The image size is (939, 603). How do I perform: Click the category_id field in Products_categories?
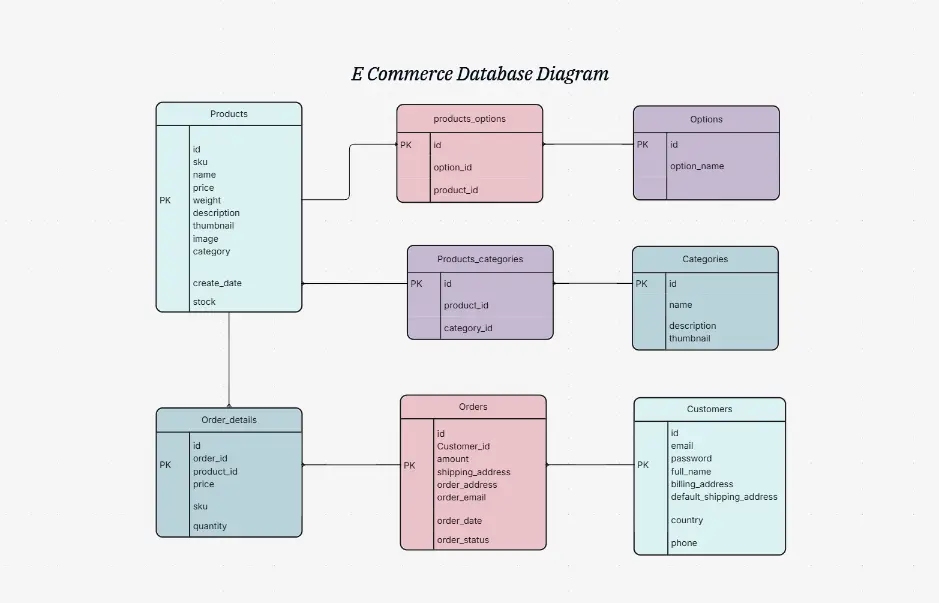[x=468, y=328]
